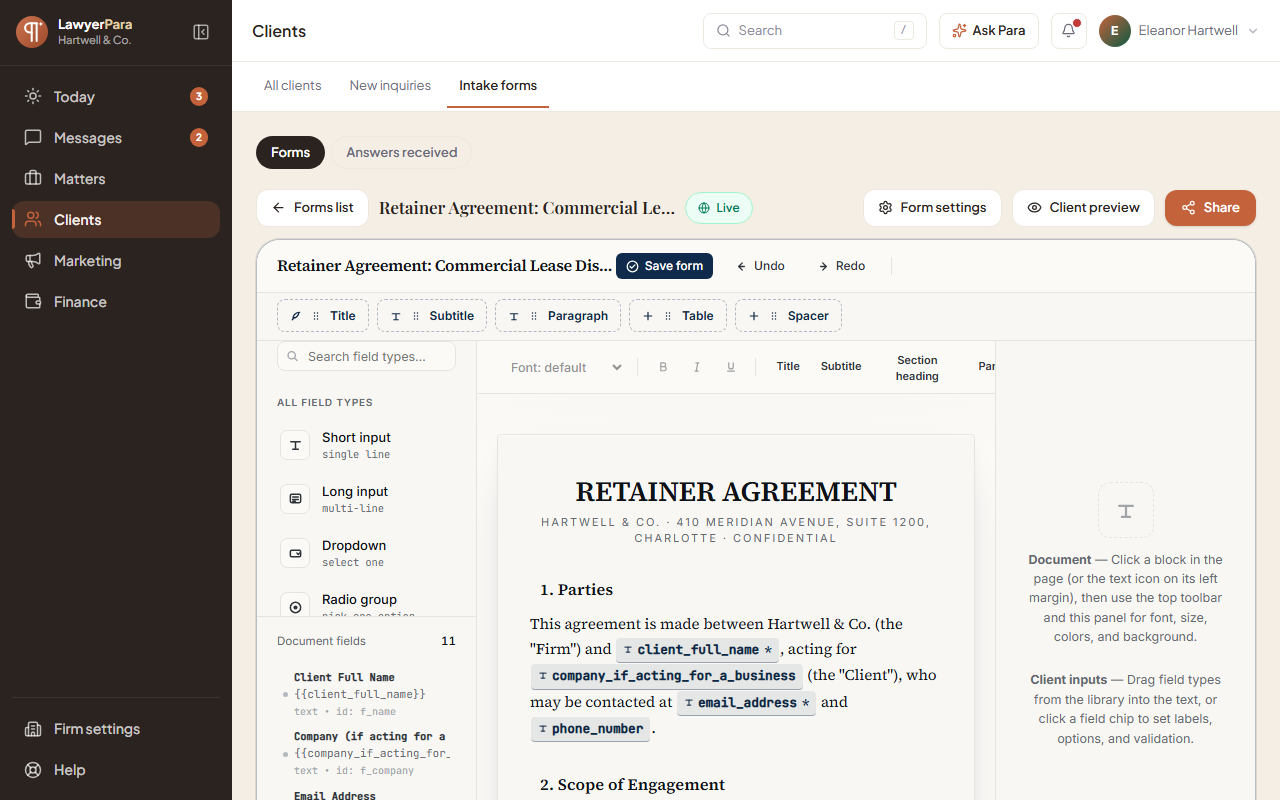Click the Share button
The image size is (1280, 800).
pyautogui.click(x=1210, y=208)
